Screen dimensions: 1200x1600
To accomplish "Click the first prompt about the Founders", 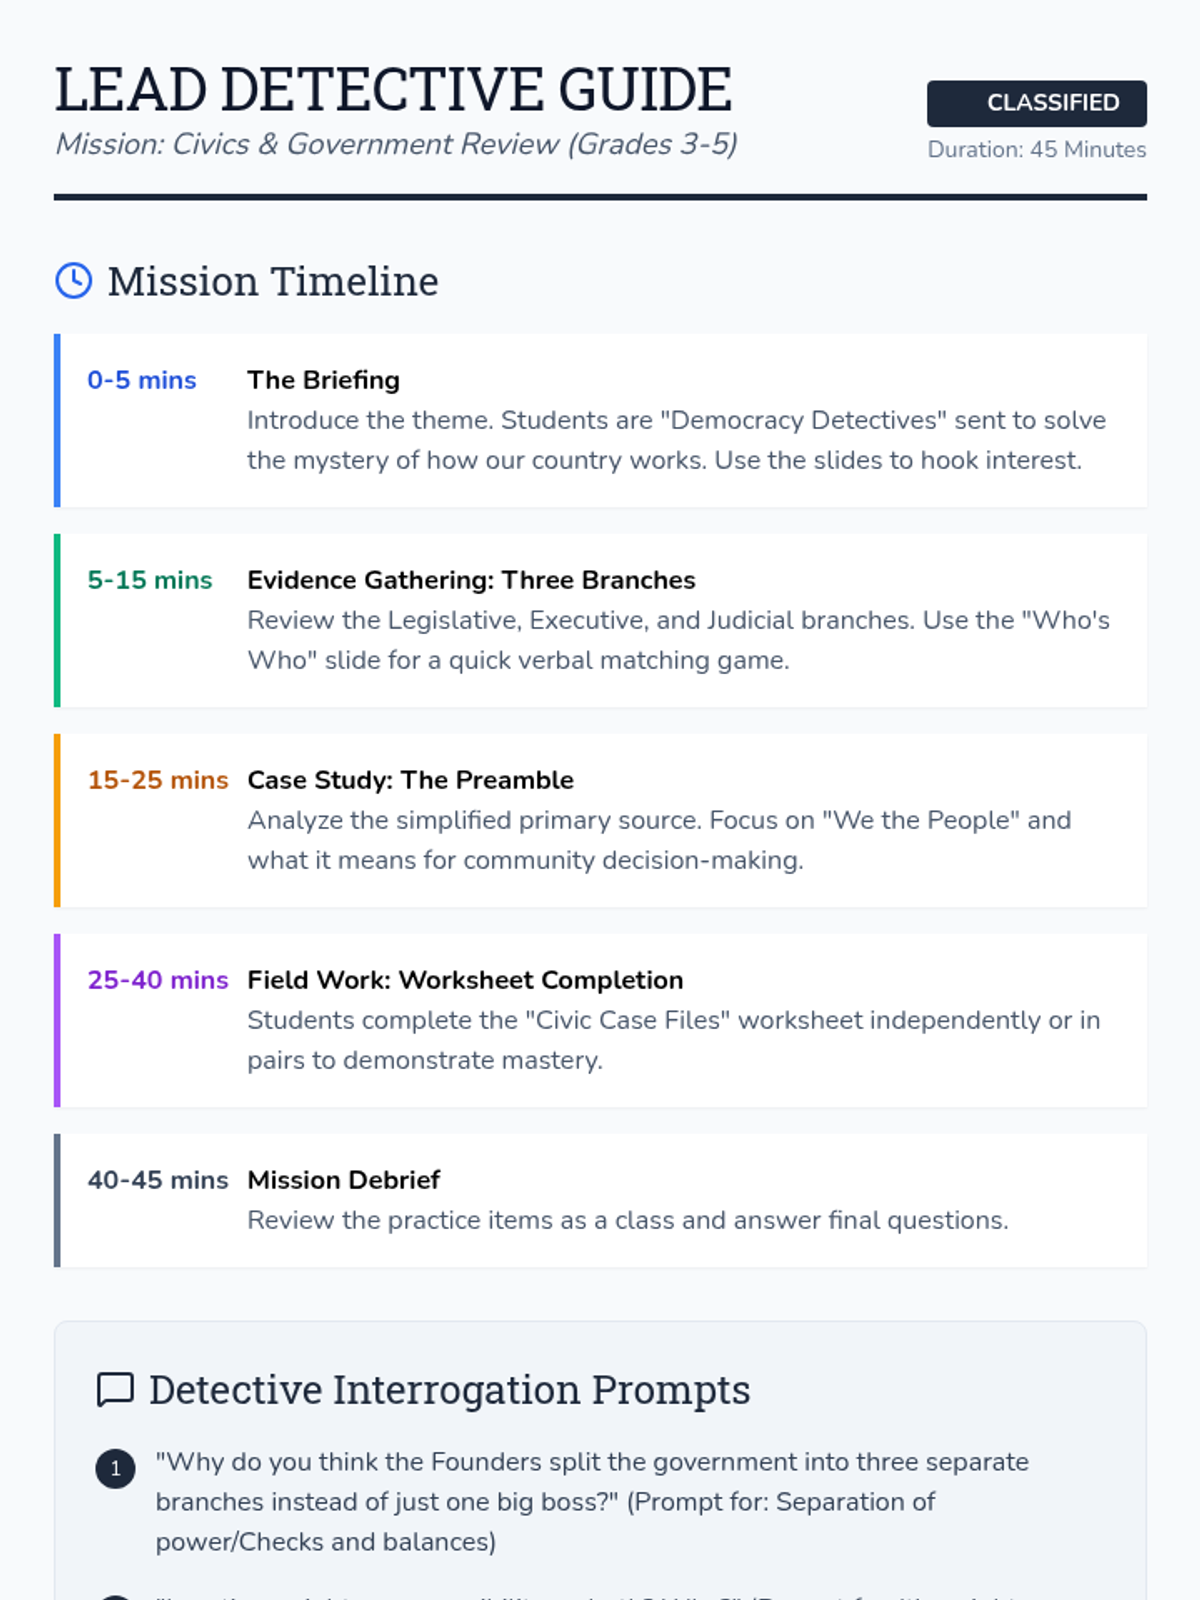I will point(592,1502).
